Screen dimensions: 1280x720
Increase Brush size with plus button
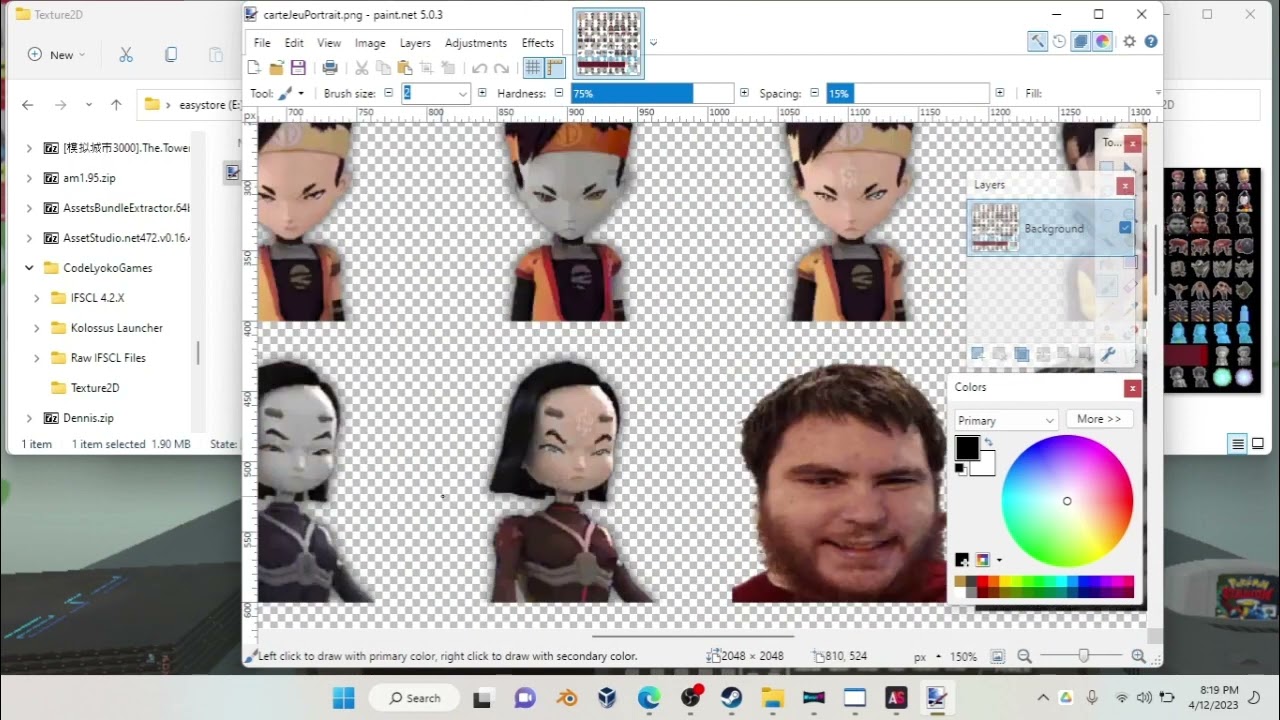click(x=482, y=93)
